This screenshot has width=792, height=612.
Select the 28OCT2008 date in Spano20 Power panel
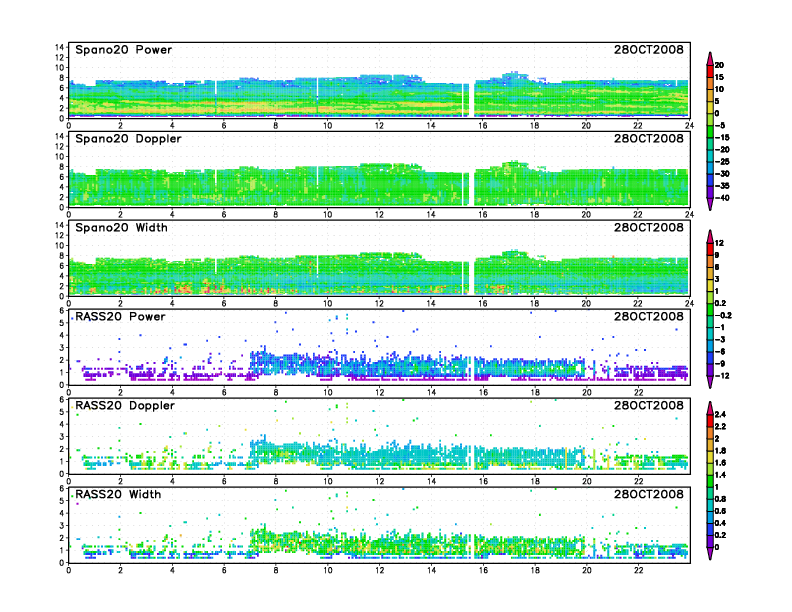[x=649, y=50]
